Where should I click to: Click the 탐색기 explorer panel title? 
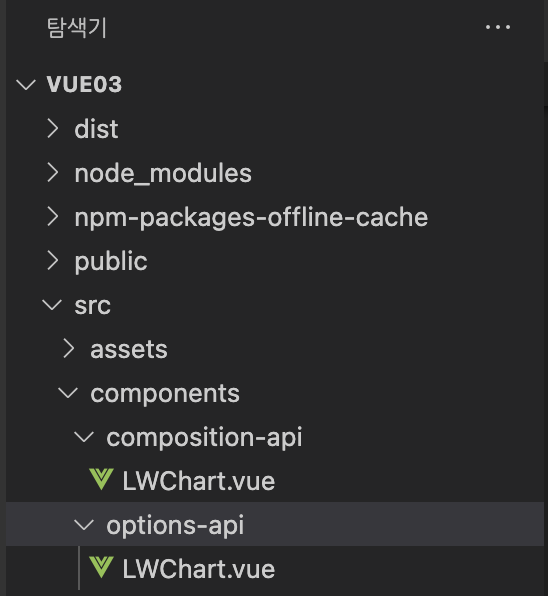point(77,27)
